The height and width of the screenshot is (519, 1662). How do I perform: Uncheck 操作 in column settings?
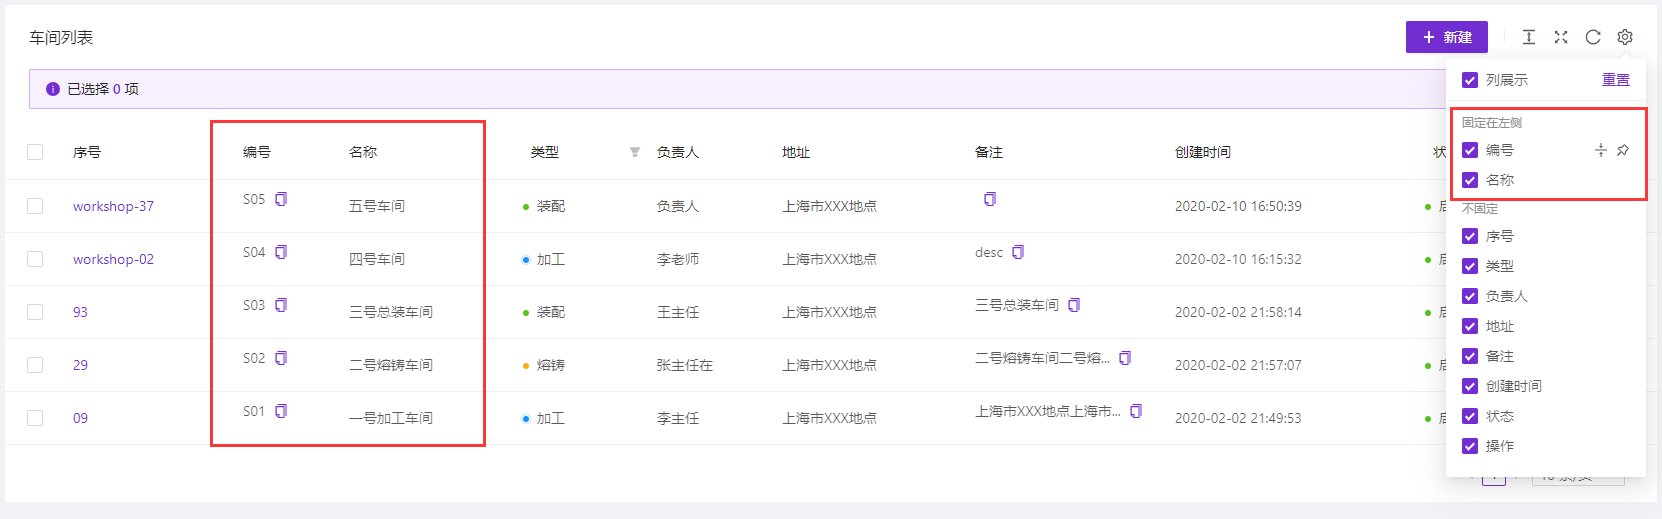[x=1470, y=446]
